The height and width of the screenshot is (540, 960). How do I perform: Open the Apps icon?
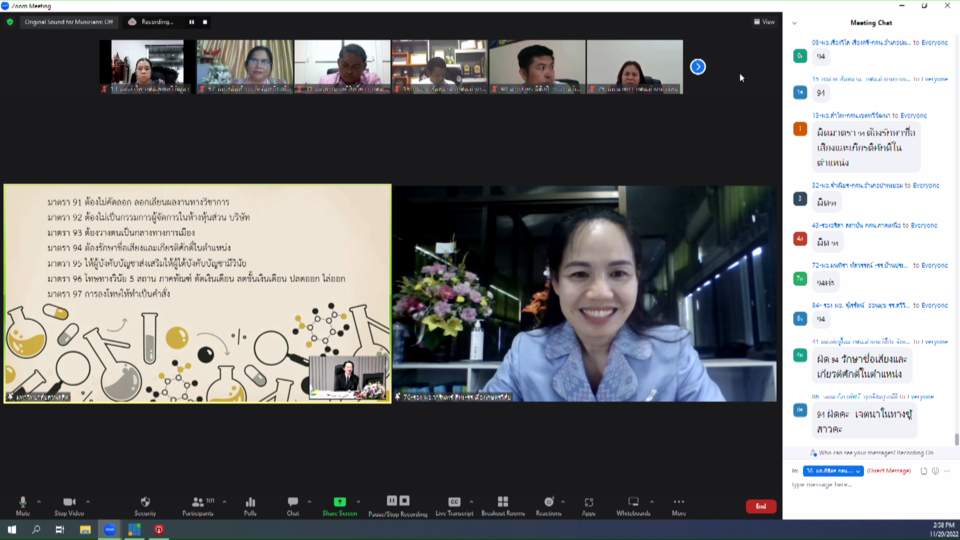click(x=588, y=503)
